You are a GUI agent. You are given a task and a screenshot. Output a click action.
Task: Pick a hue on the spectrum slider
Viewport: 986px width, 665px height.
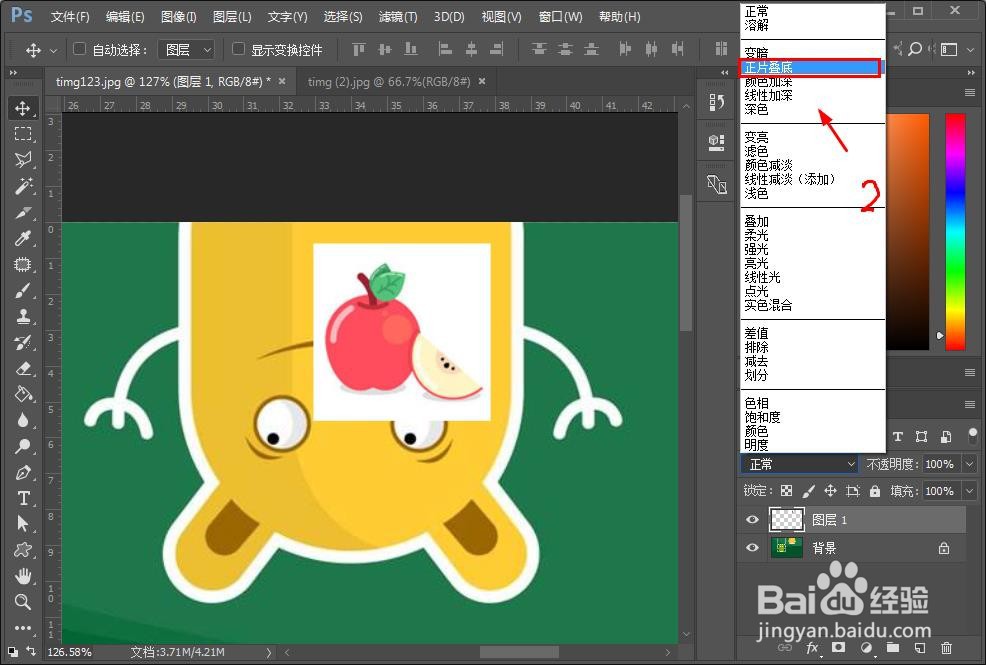[955, 231]
